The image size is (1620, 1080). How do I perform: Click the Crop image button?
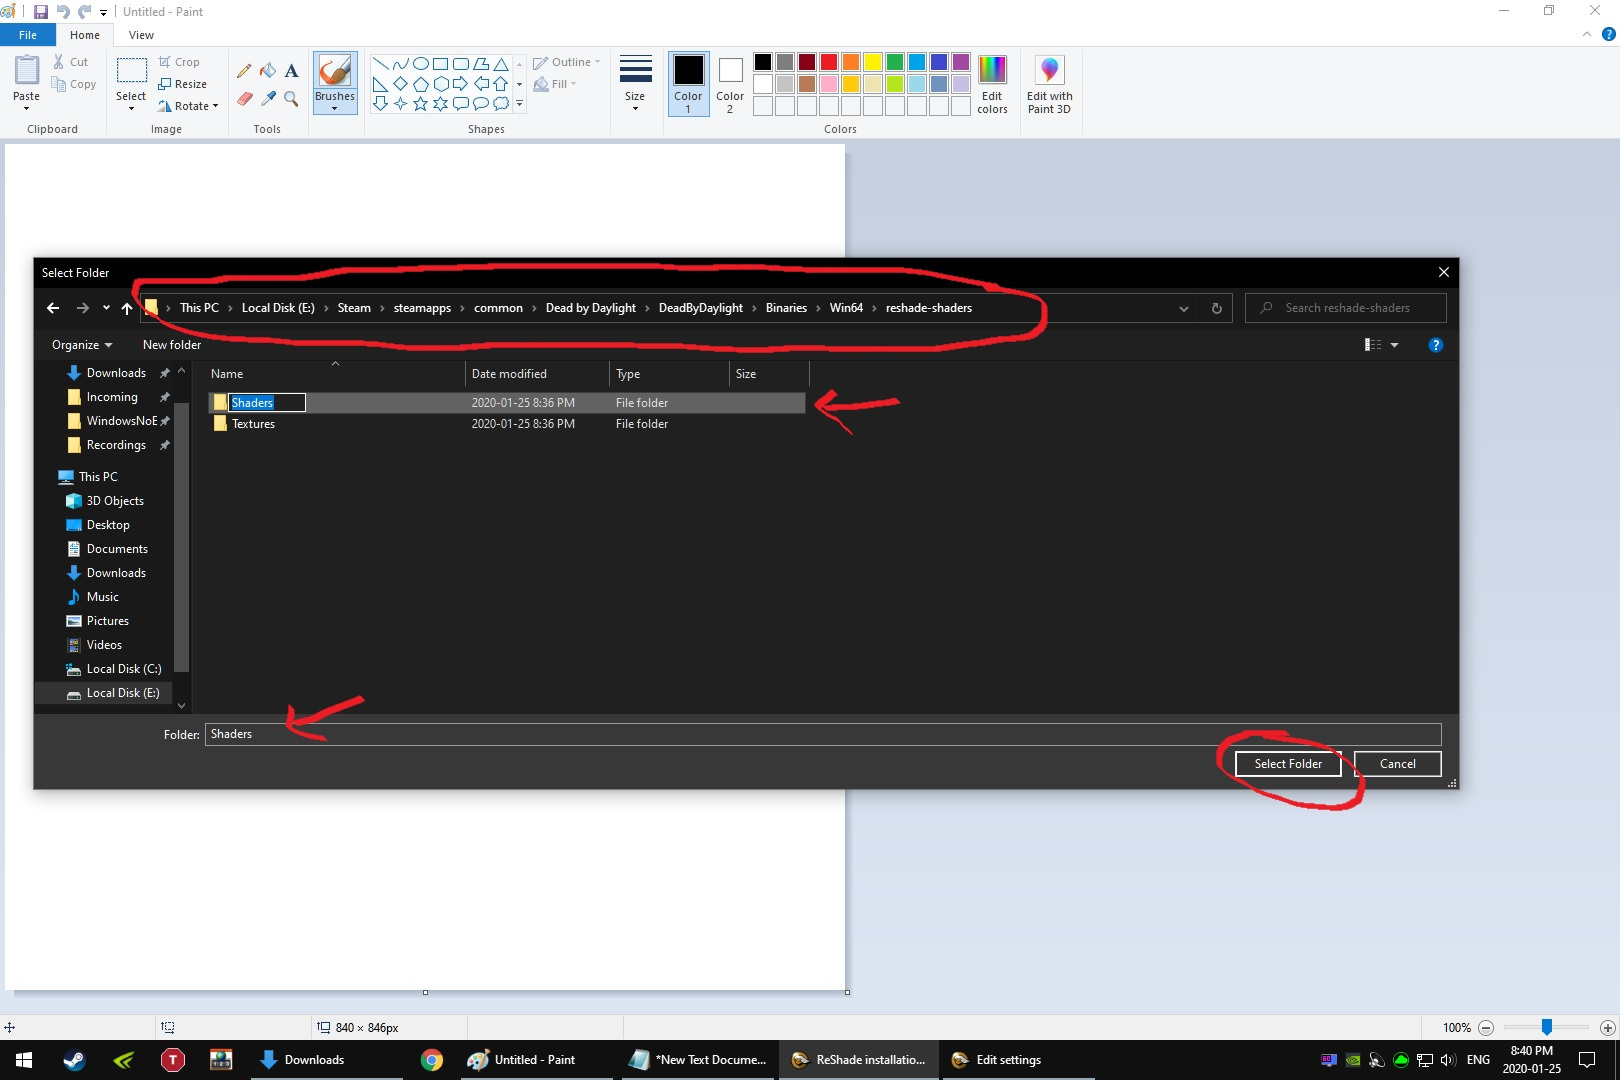179,62
